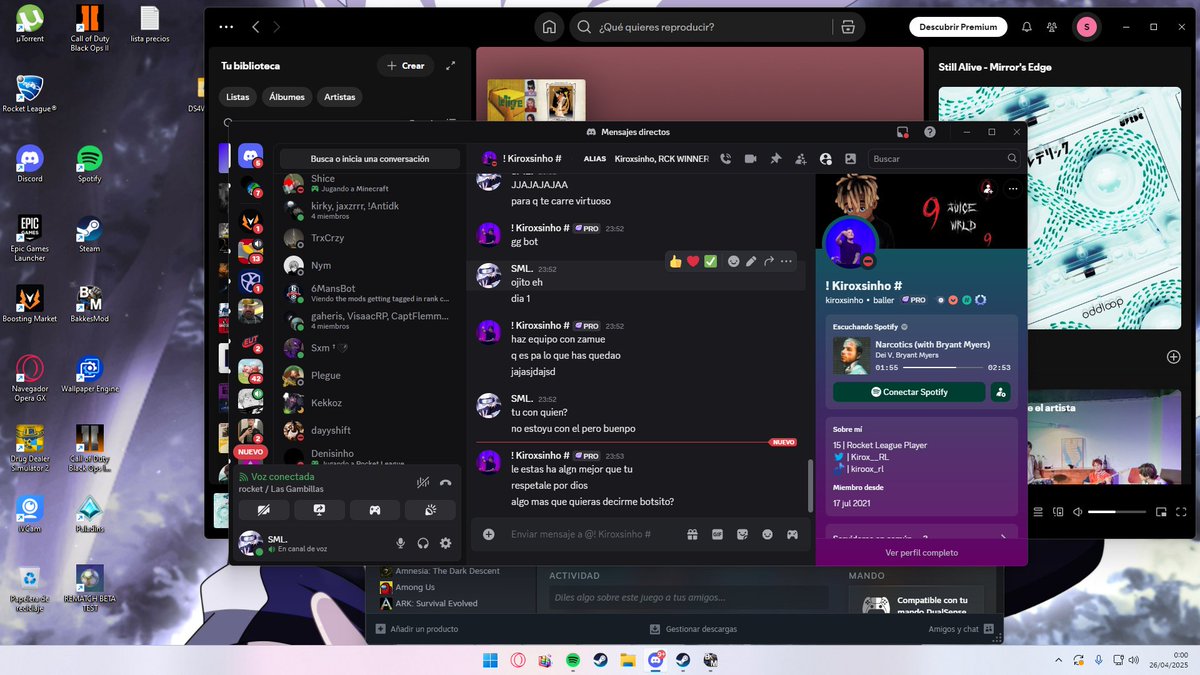Open sticker picker in message bar

(x=742, y=534)
